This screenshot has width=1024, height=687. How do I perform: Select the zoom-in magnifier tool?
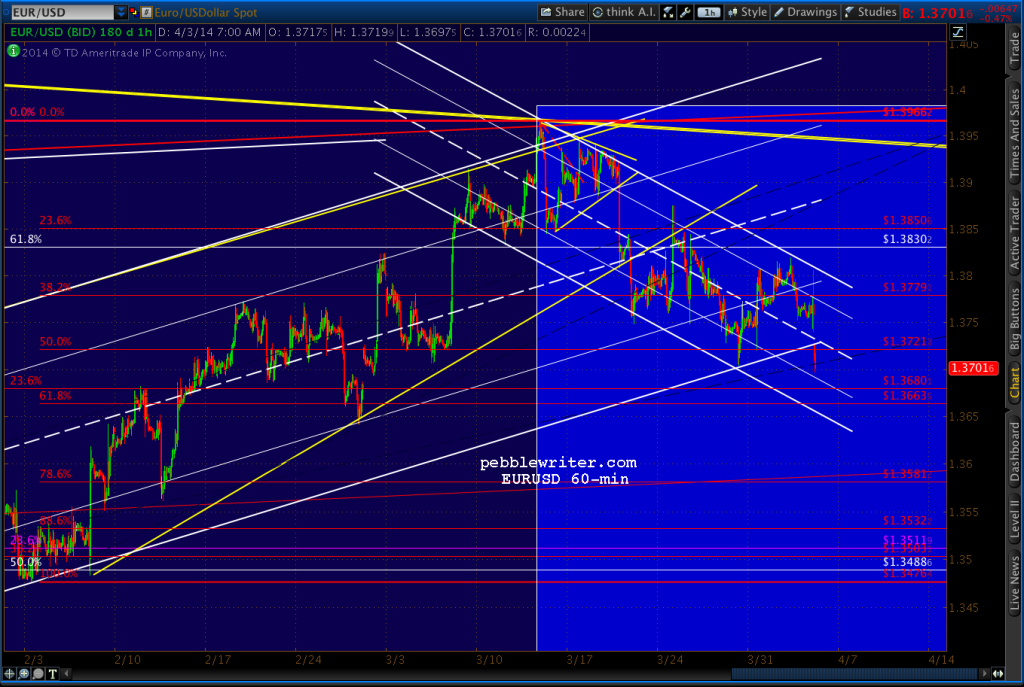tap(23, 674)
